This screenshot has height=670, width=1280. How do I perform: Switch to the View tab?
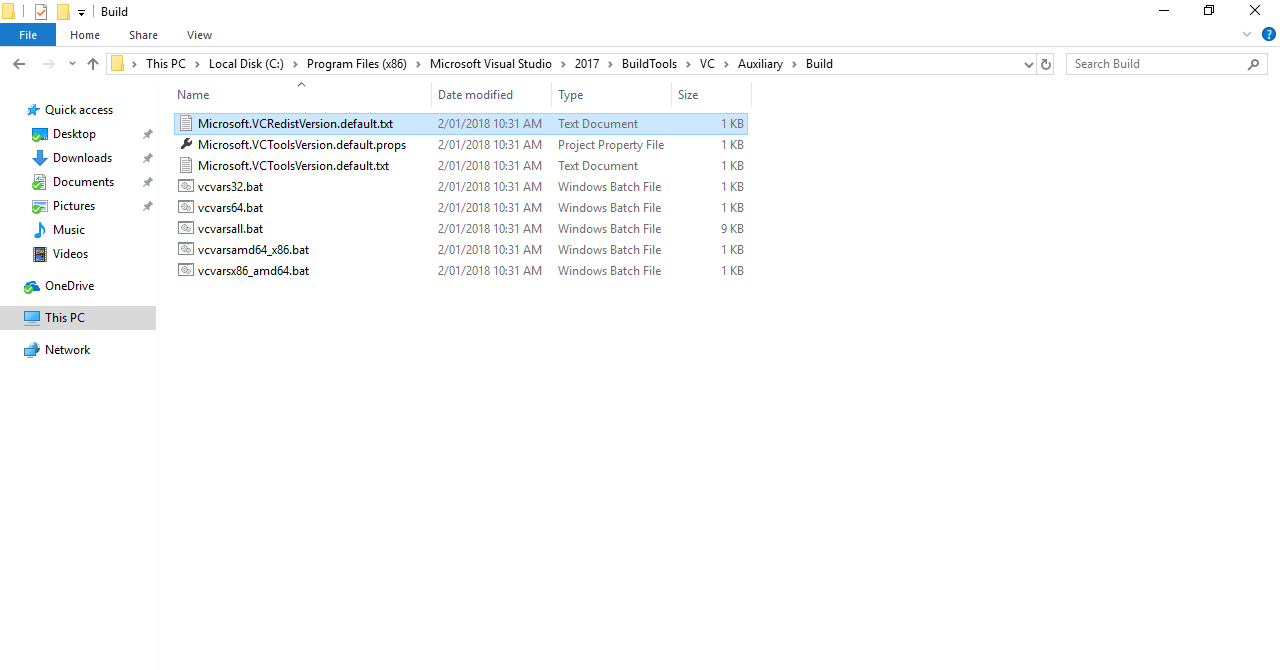coord(198,34)
